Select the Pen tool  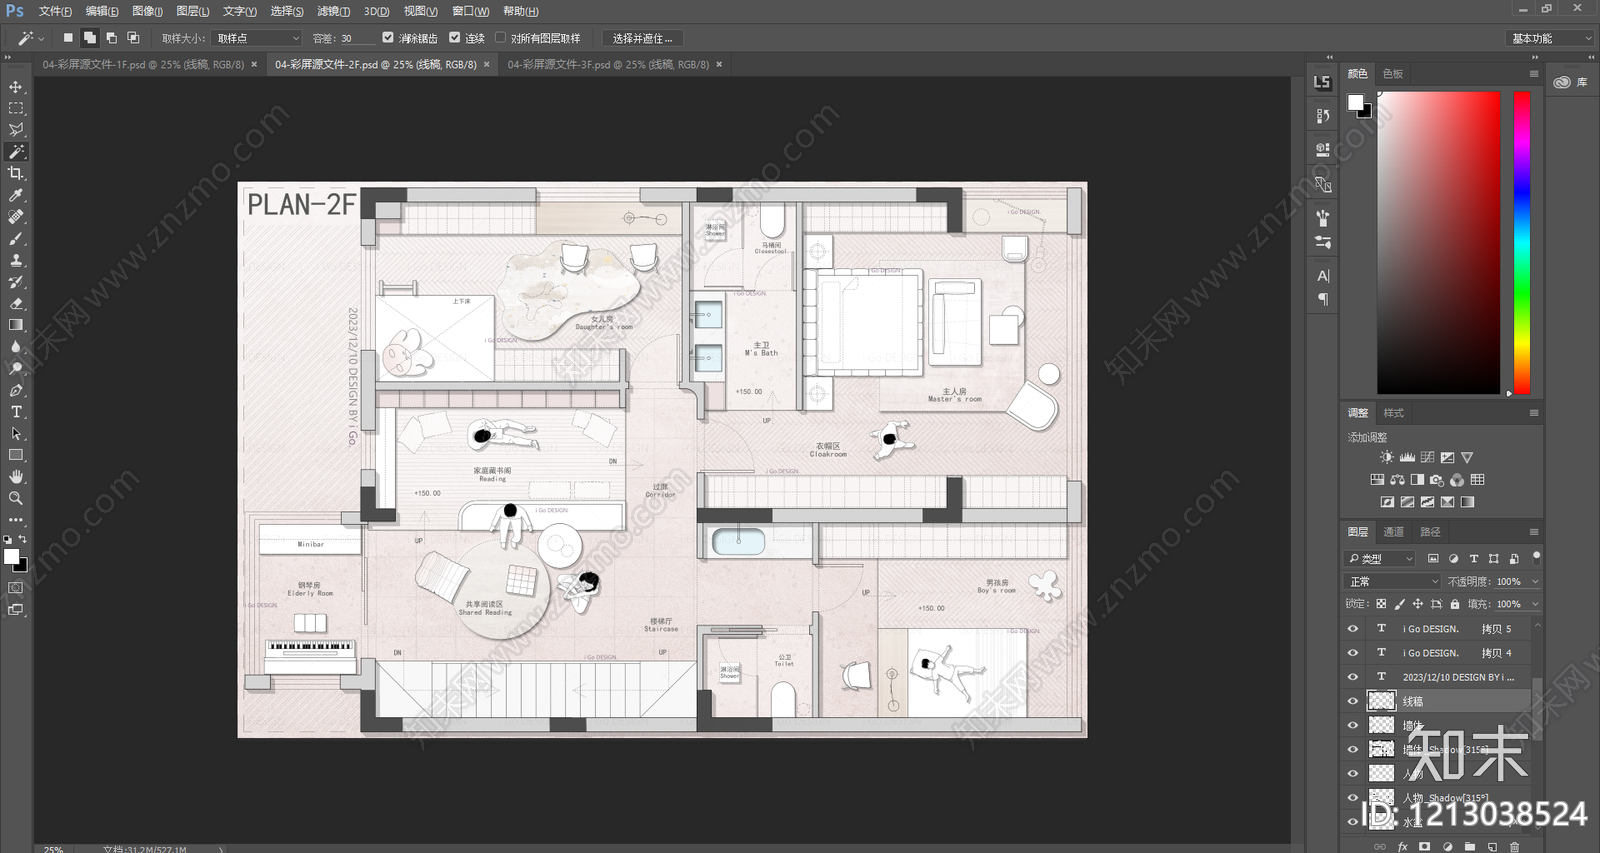[x=16, y=390]
